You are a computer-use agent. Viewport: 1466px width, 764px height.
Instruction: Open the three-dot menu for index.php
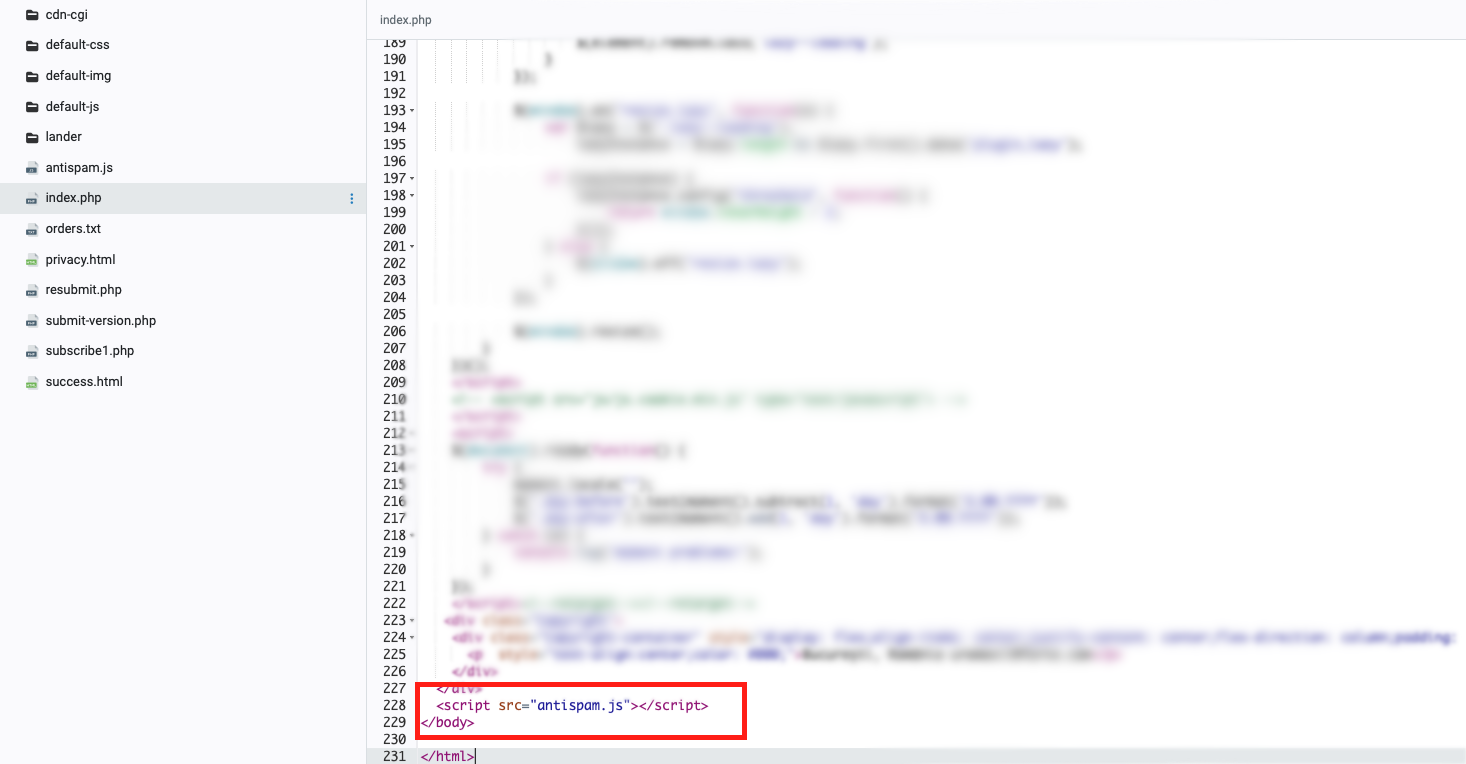[x=351, y=199]
